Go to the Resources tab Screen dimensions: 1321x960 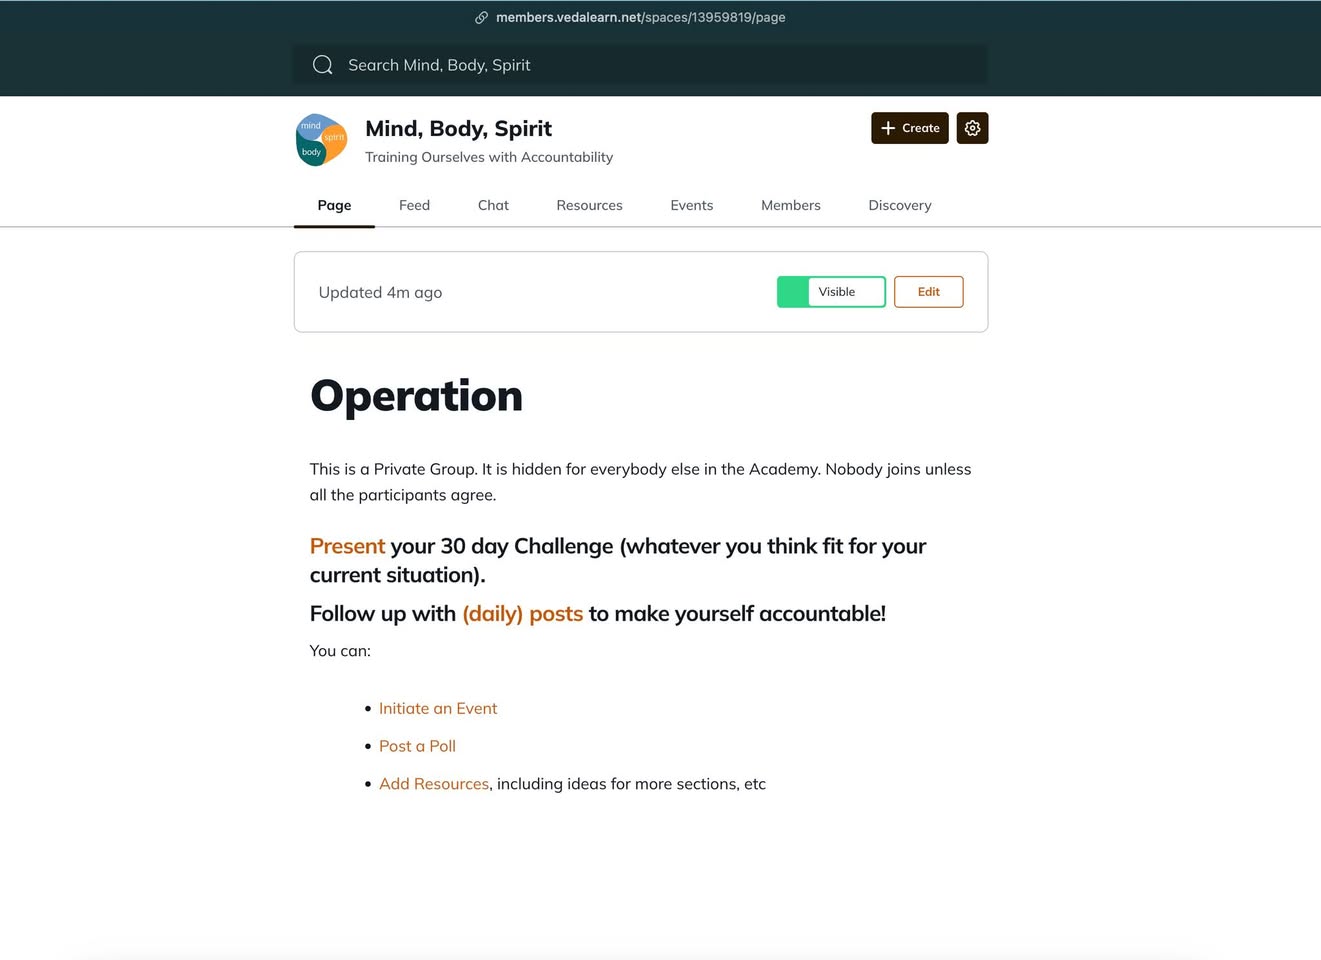tap(589, 205)
